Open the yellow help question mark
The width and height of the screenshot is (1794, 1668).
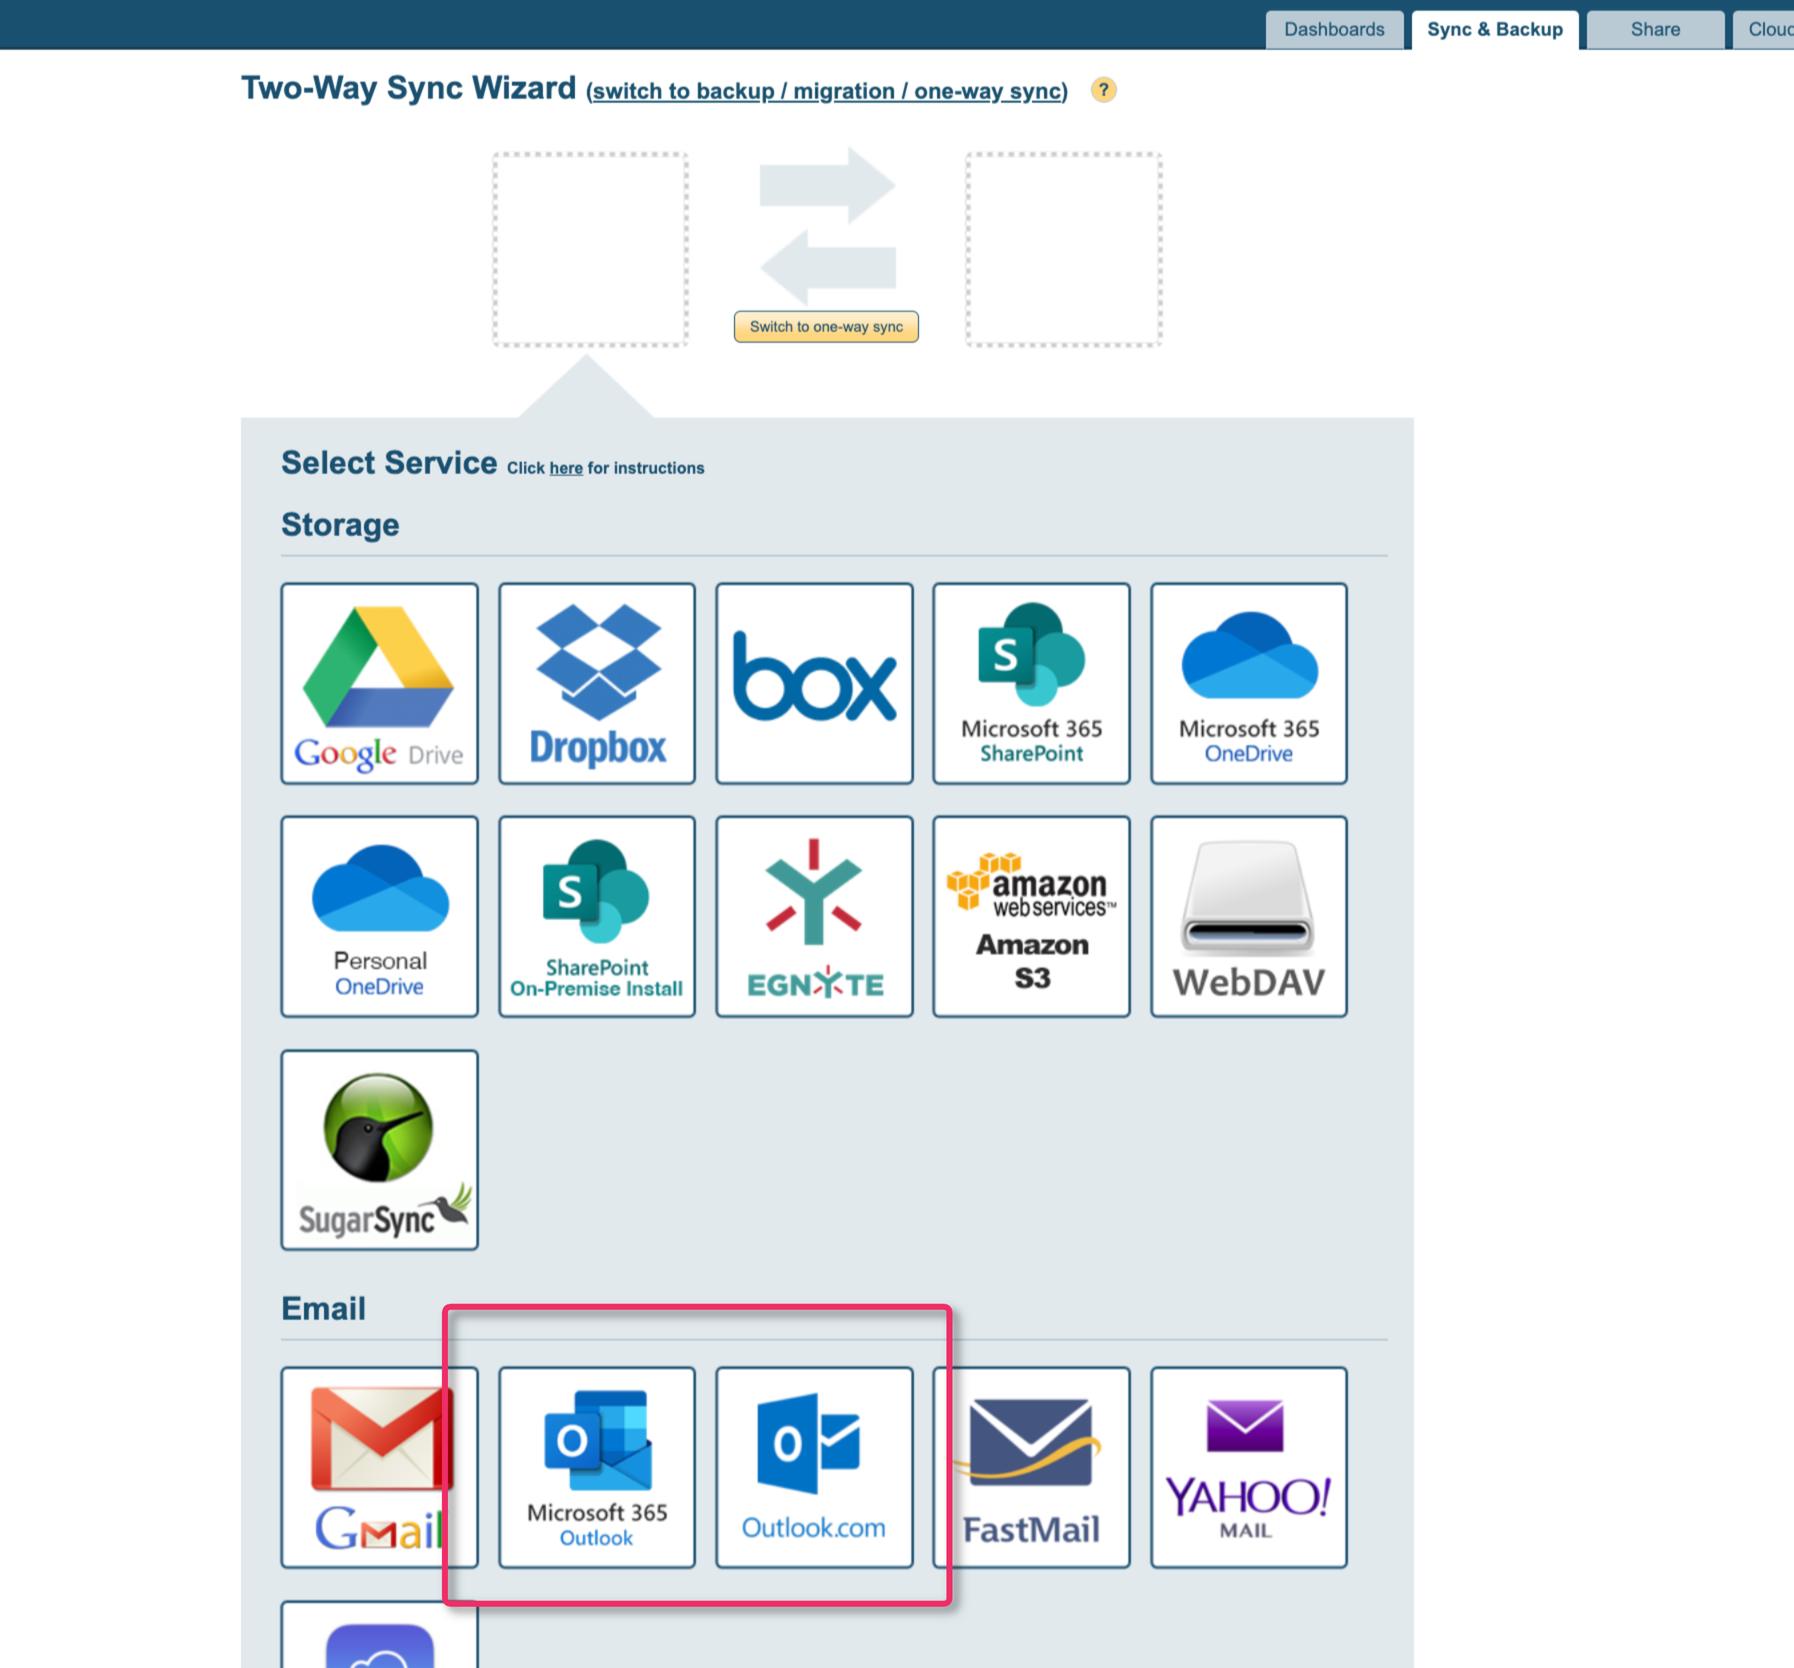click(1103, 90)
